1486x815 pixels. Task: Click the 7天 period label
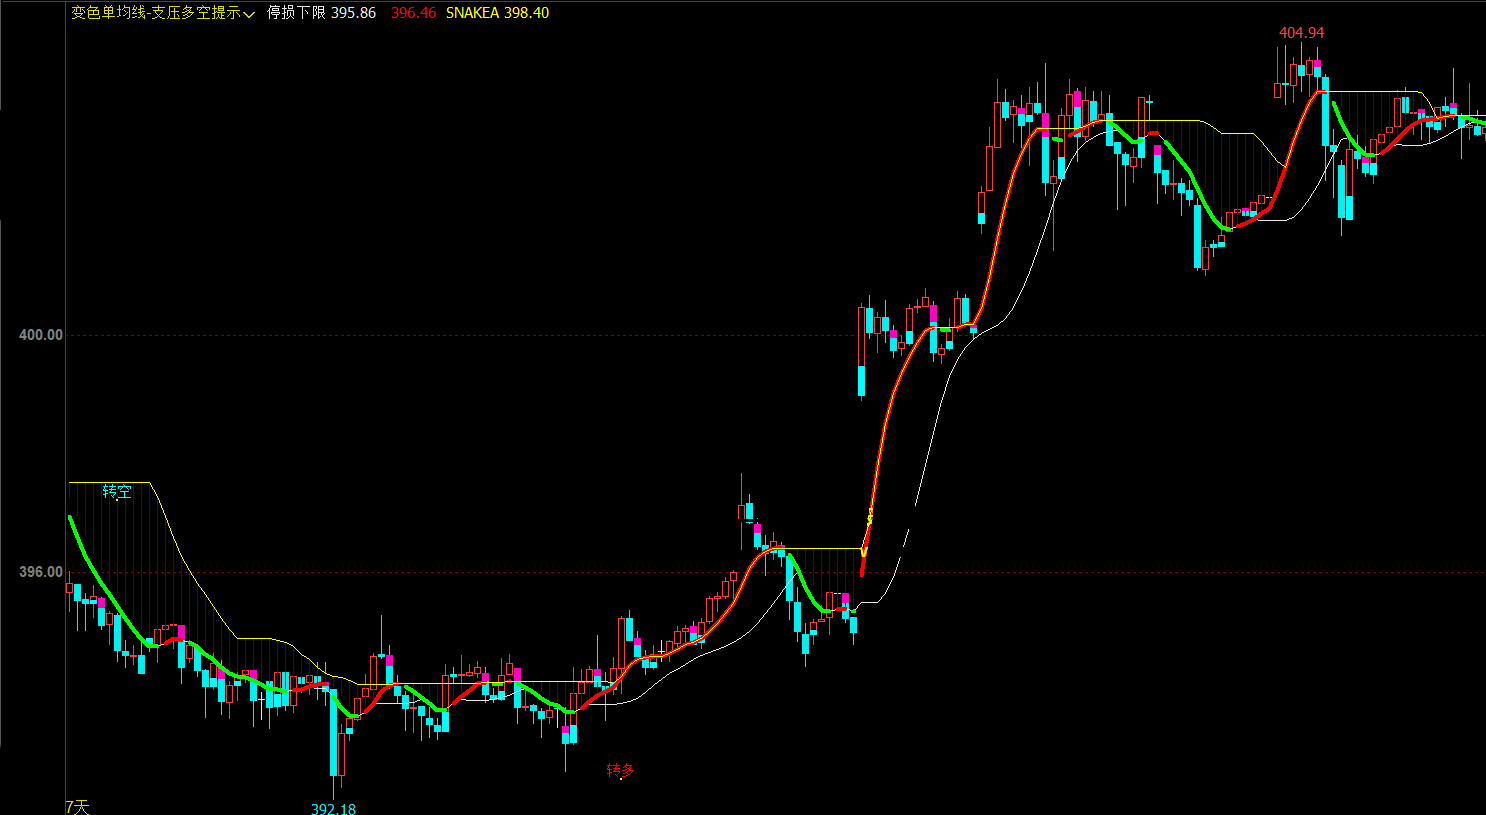[77, 807]
